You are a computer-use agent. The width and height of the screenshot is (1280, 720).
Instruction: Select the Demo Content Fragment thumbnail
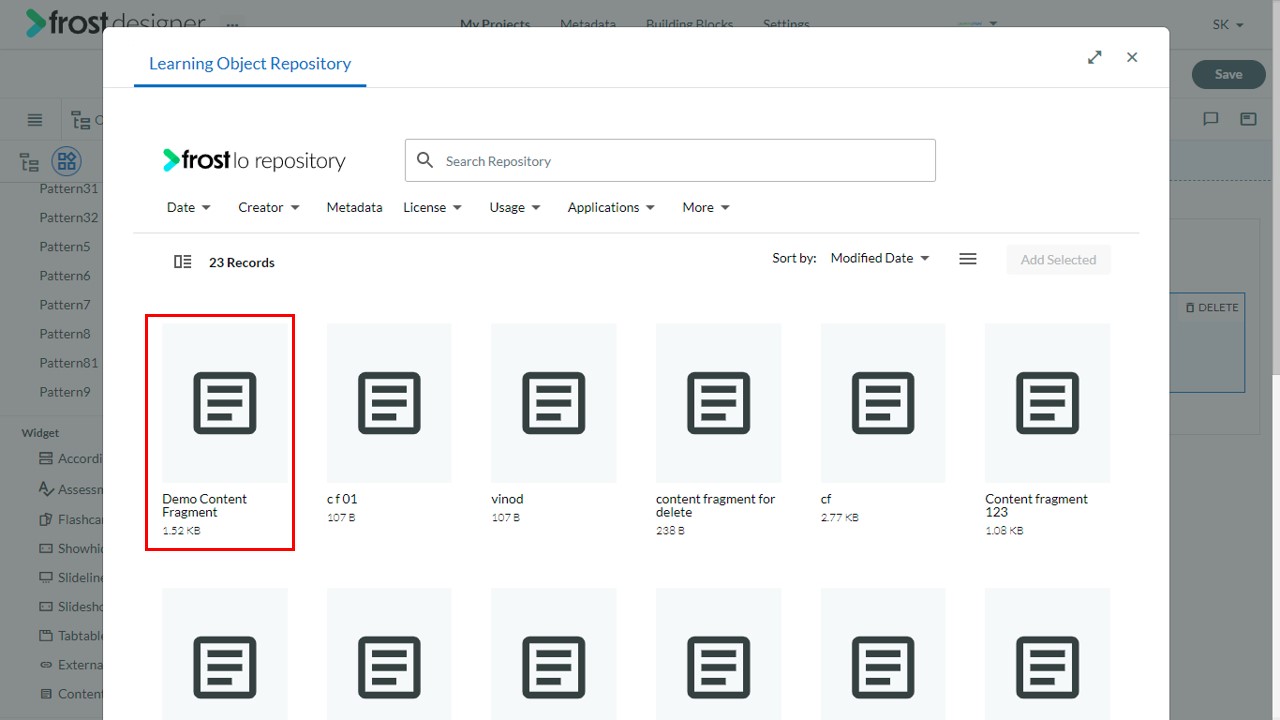(x=225, y=403)
